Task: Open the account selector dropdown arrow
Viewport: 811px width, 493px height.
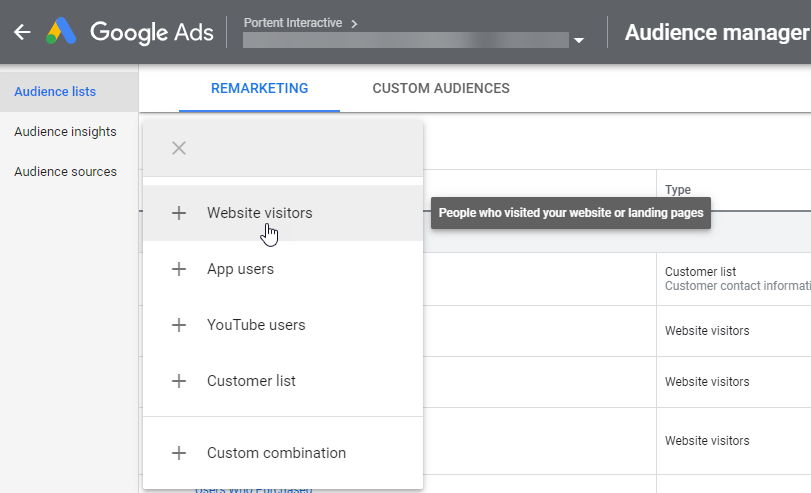Action: [579, 40]
